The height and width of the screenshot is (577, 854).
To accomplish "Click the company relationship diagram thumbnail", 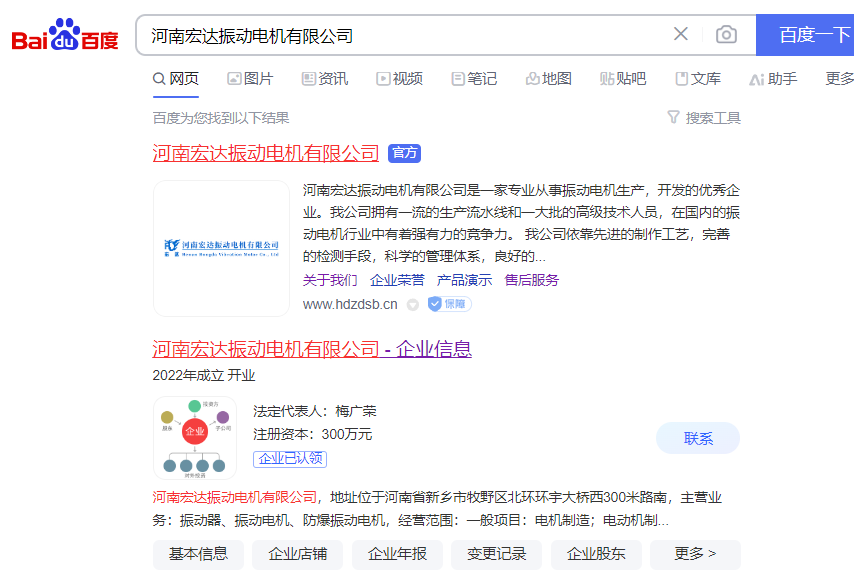I will coord(195,438).
